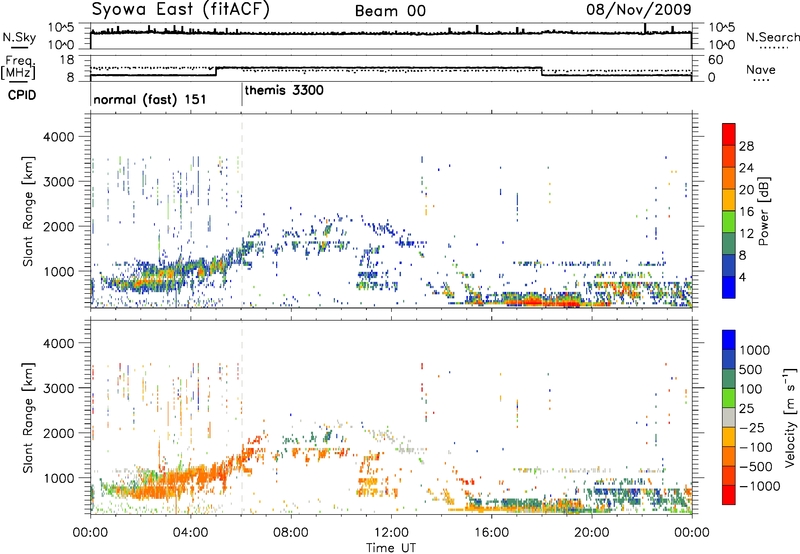Click the 'Syowa East (fitACF)' plot title

click(180, 9)
